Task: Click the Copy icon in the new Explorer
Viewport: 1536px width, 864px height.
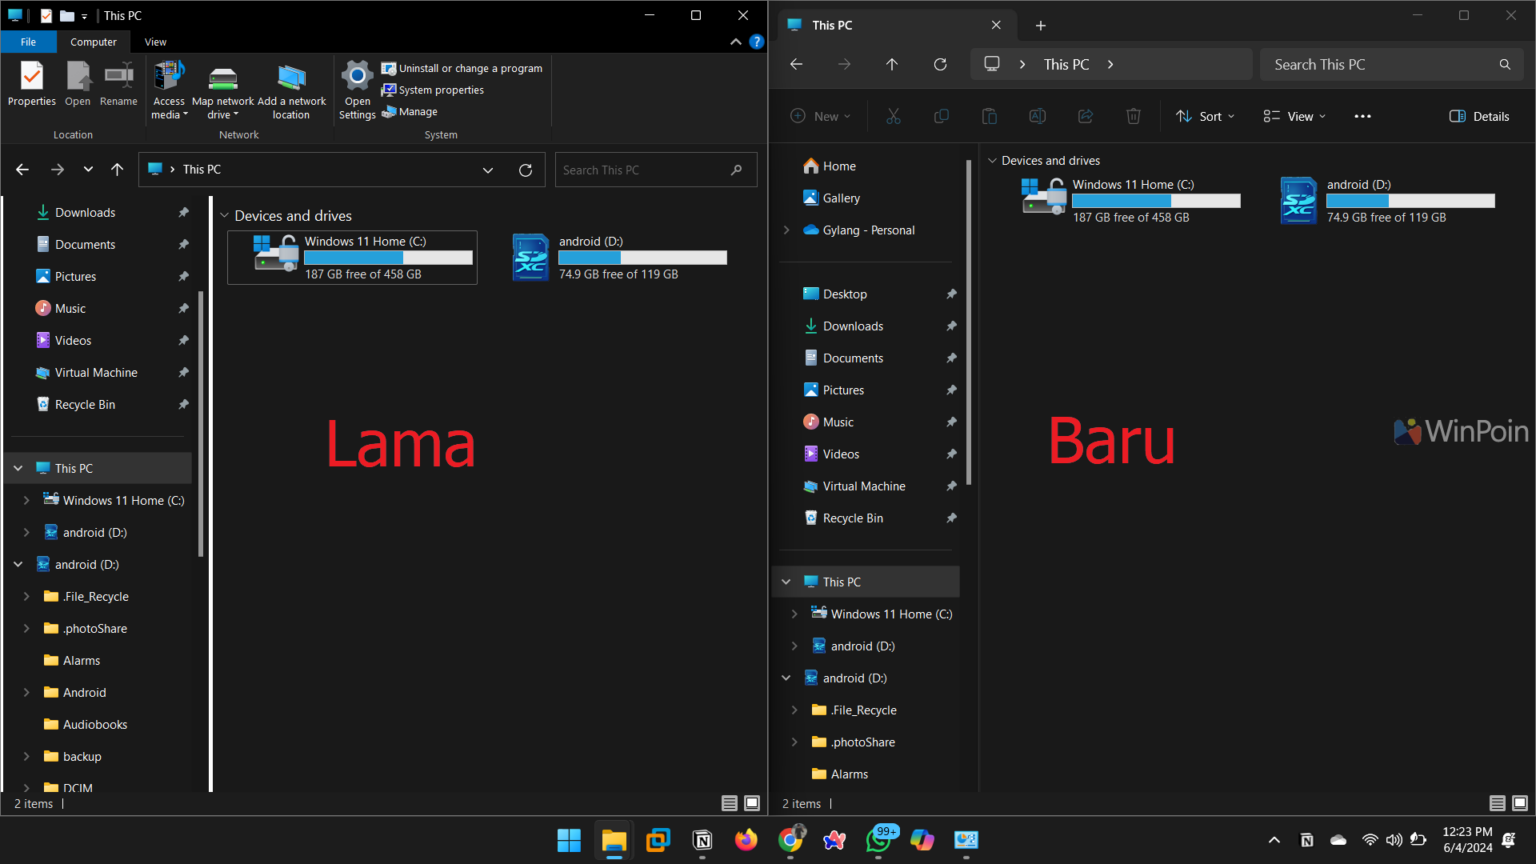Action: pyautogui.click(x=940, y=116)
